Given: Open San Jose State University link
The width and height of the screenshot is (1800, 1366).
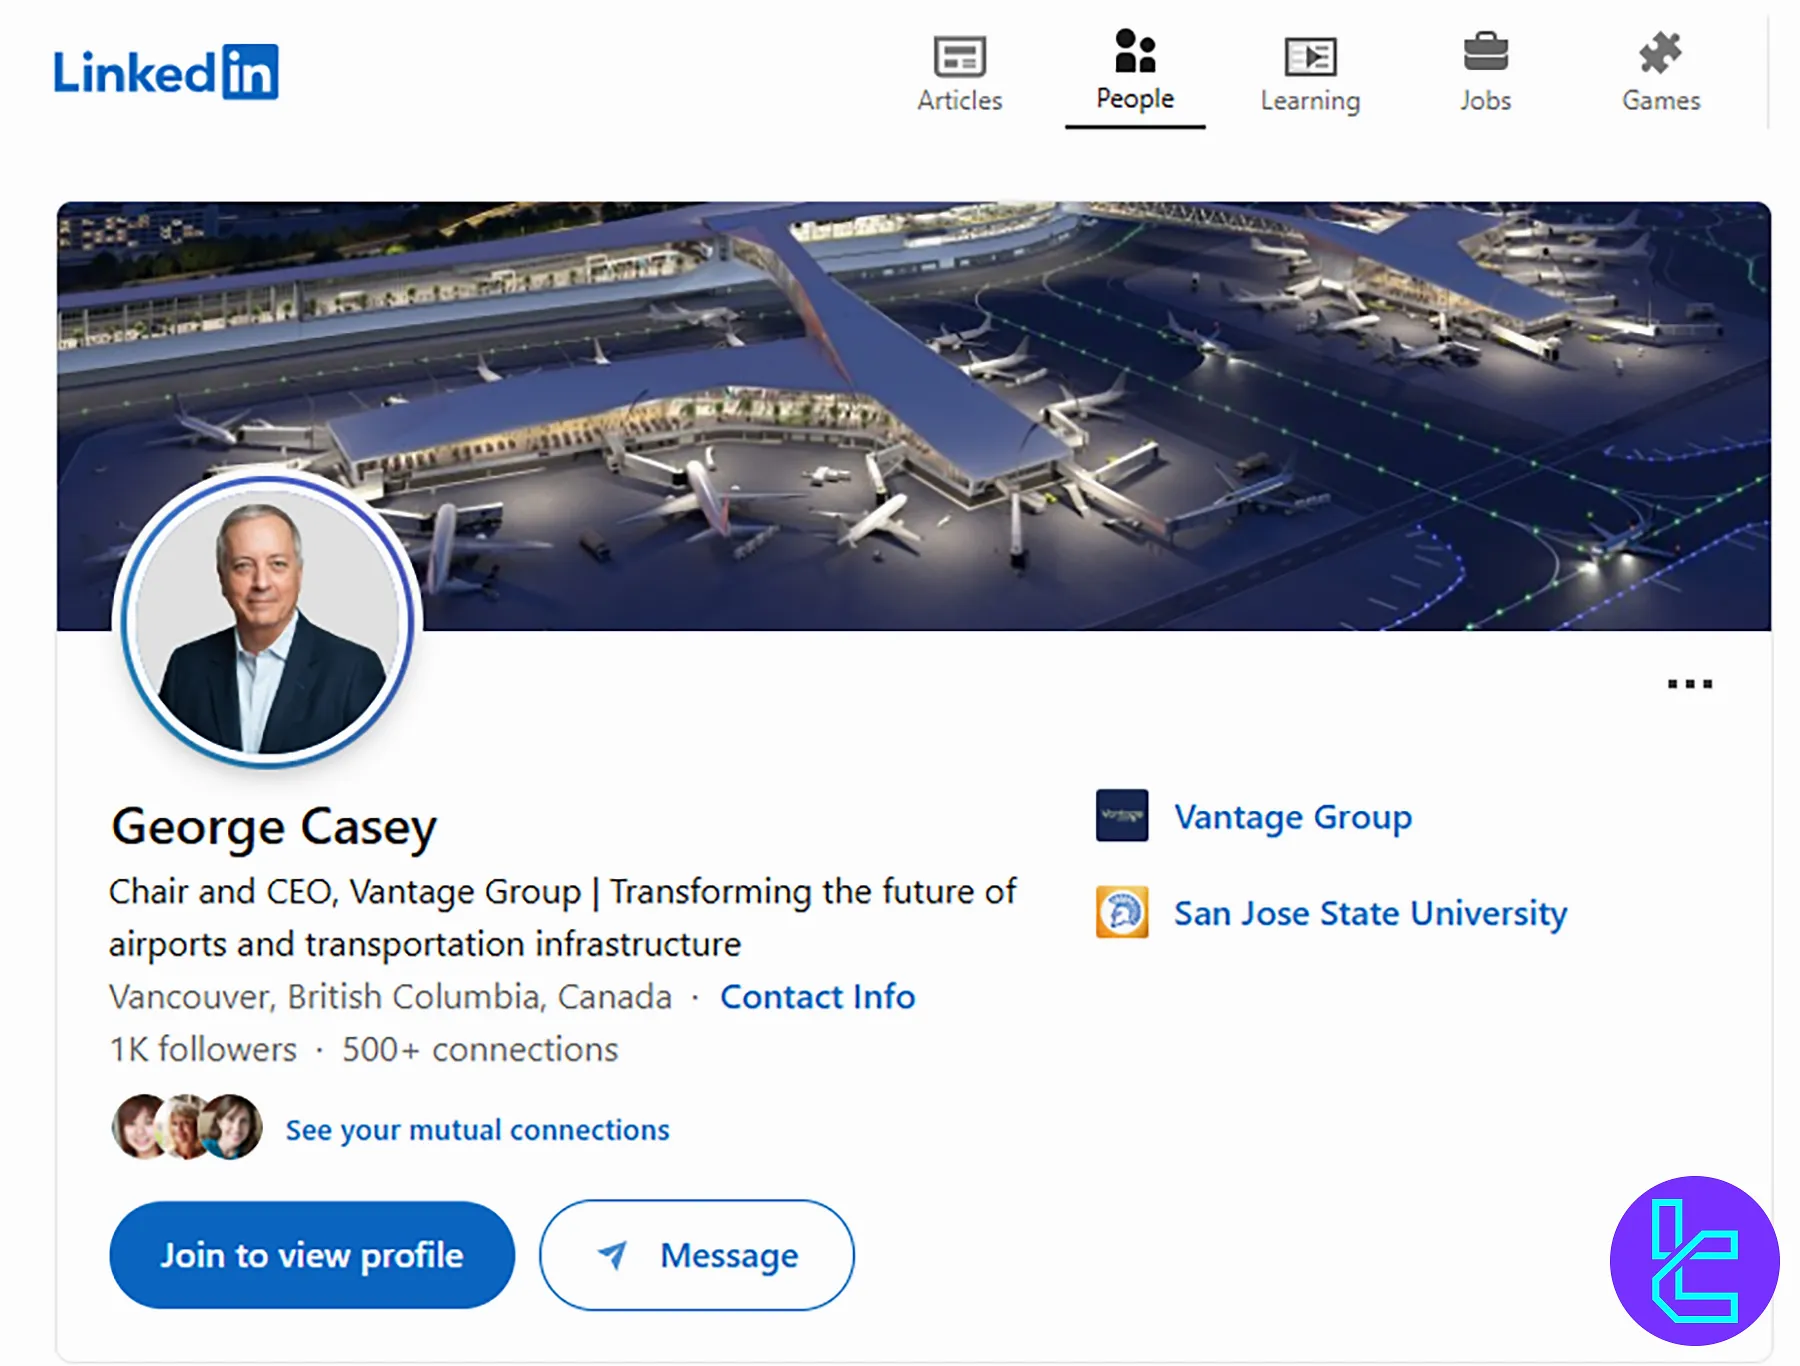Looking at the screenshot, I should [1370, 913].
